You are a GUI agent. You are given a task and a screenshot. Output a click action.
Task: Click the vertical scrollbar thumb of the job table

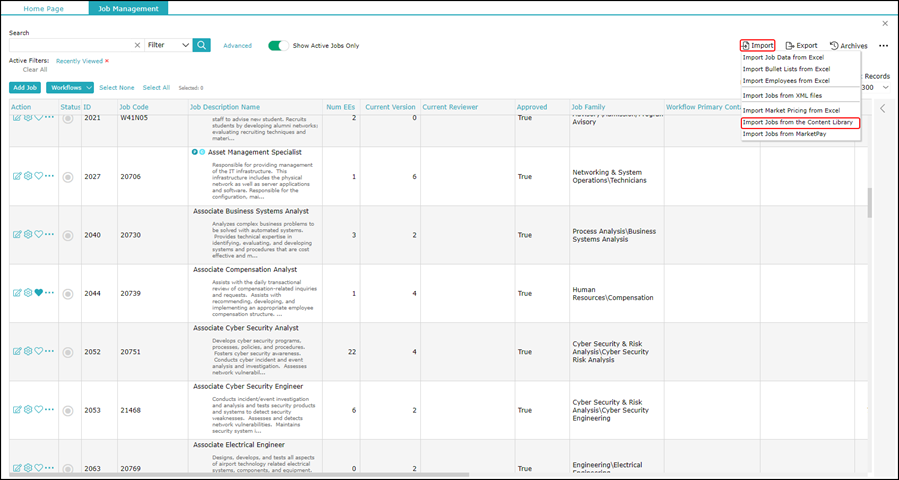(869, 202)
